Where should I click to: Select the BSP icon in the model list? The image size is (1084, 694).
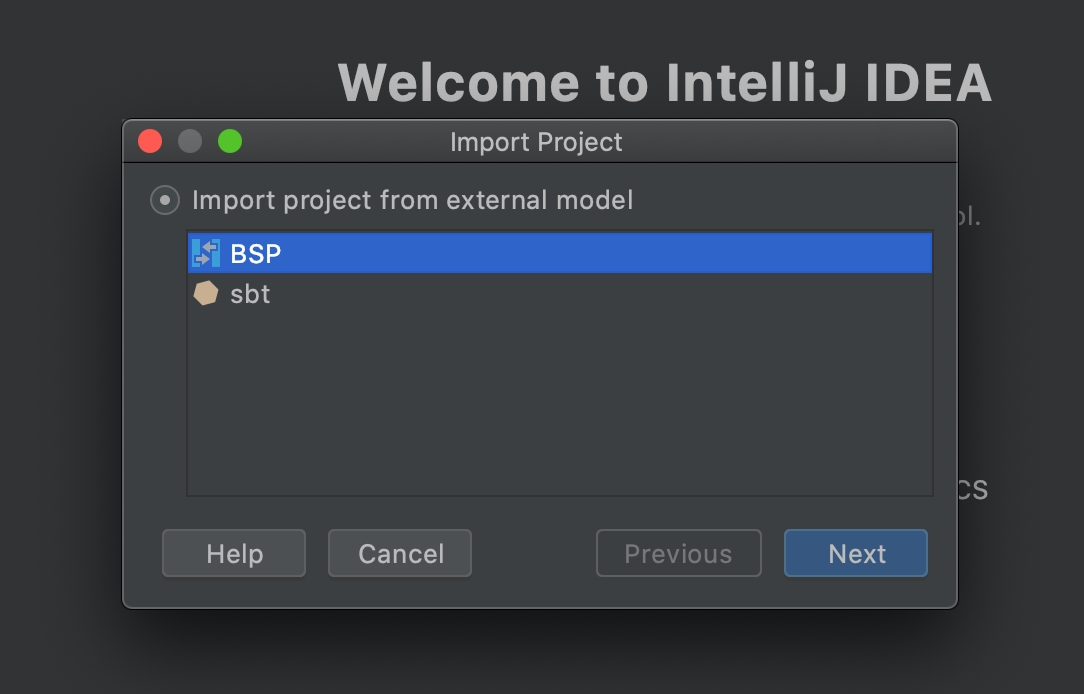click(206, 253)
